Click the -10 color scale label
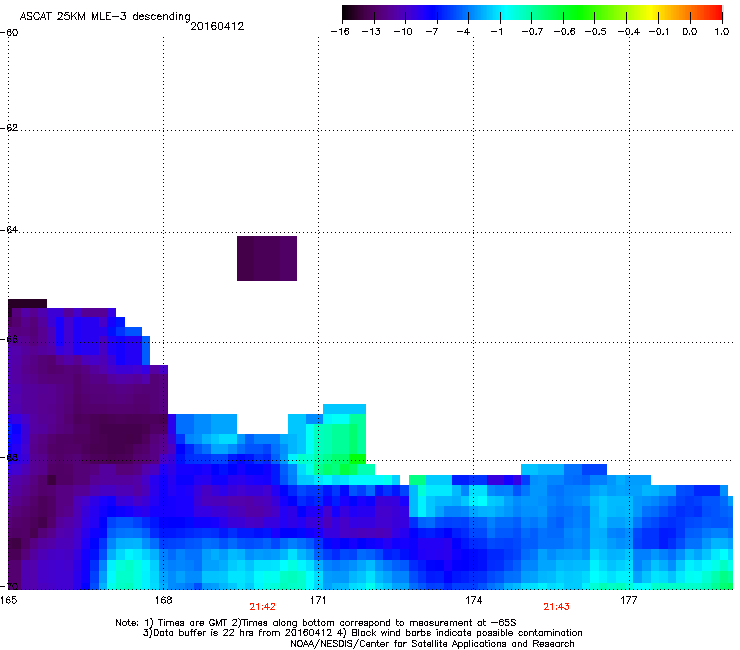The width and height of the screenshot is (740, 650). click(403, 32)
